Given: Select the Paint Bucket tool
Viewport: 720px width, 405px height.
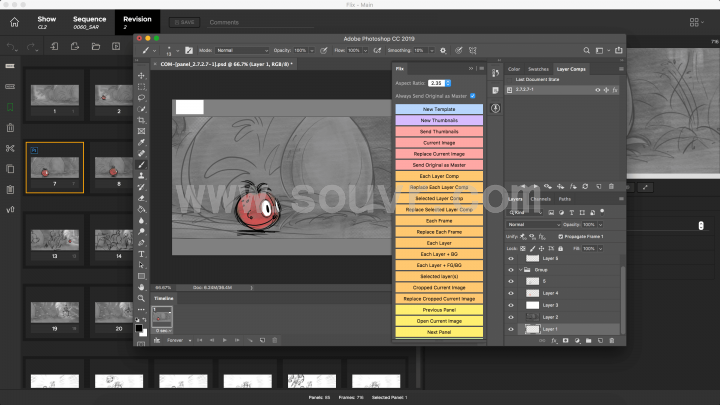Looking at the screenshot, I should (141, 209).
